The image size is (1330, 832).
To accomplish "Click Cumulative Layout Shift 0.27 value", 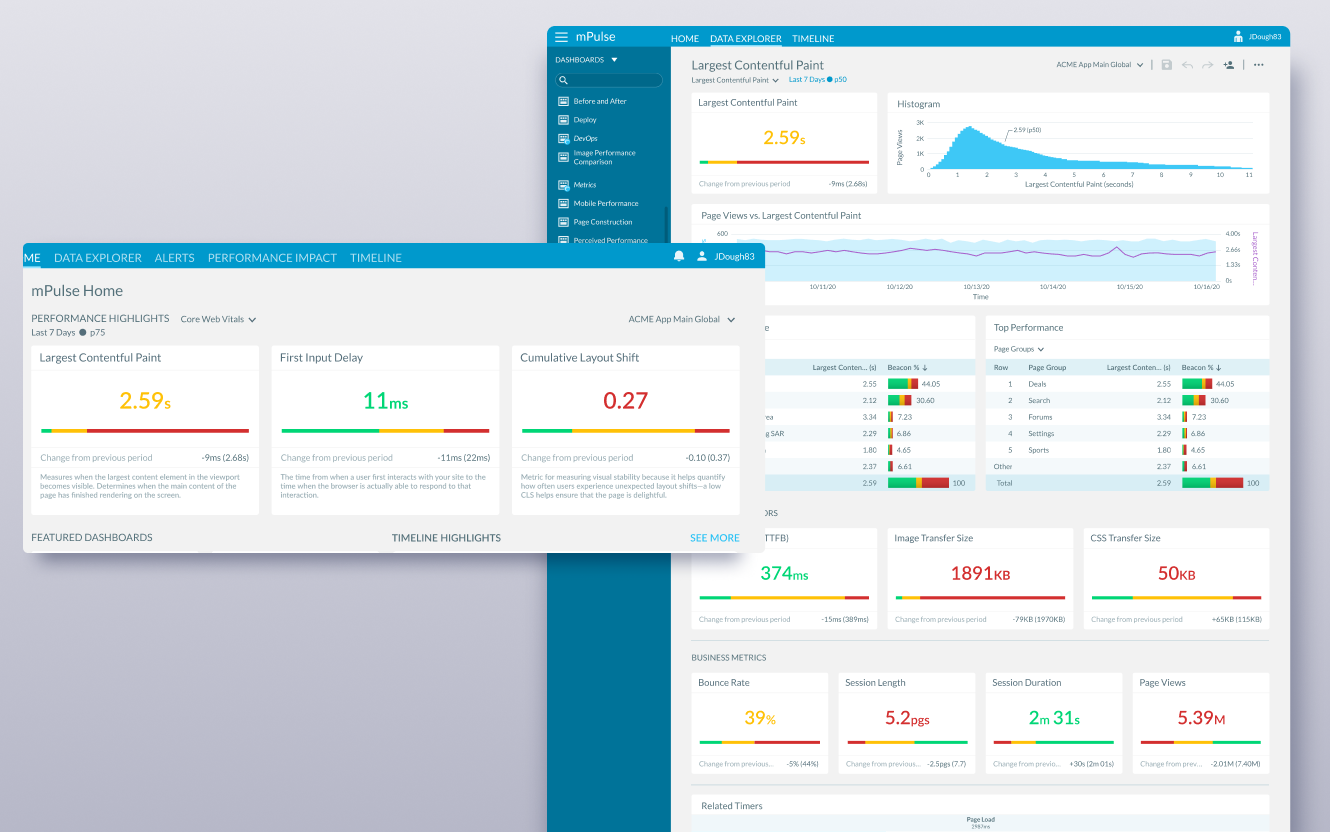I will pos(626,401).
